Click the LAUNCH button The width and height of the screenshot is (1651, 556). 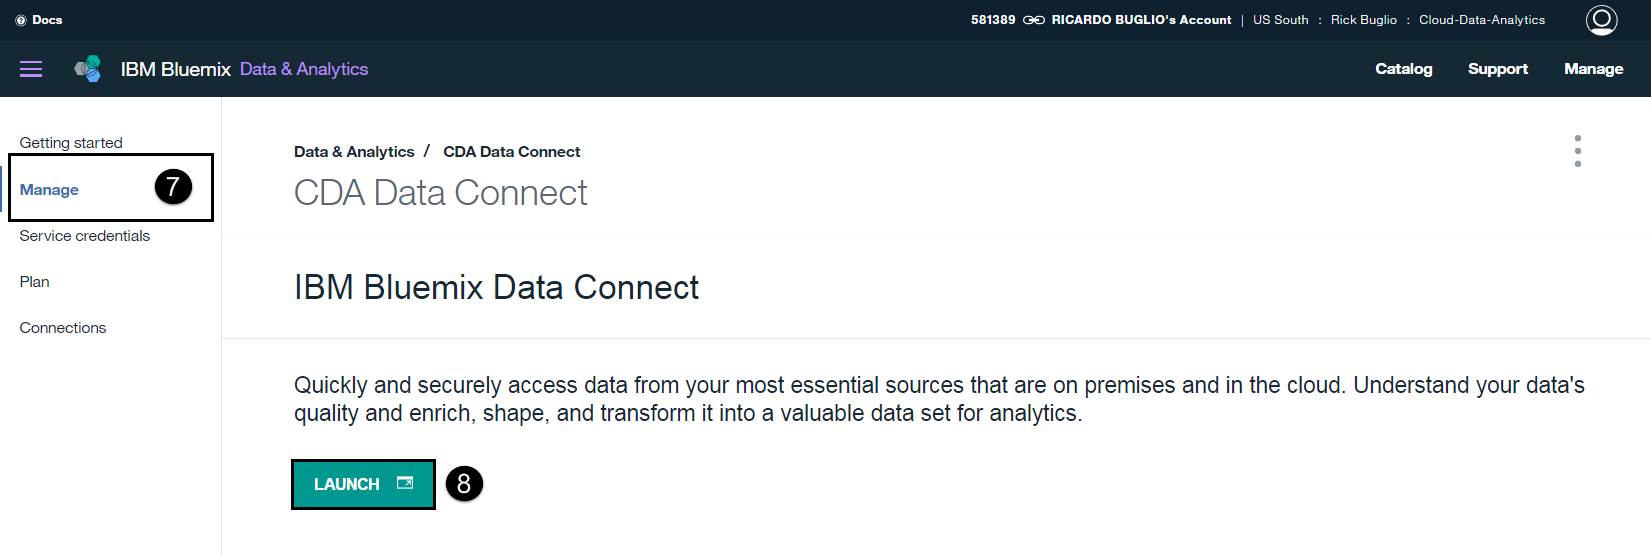point(363,484)
